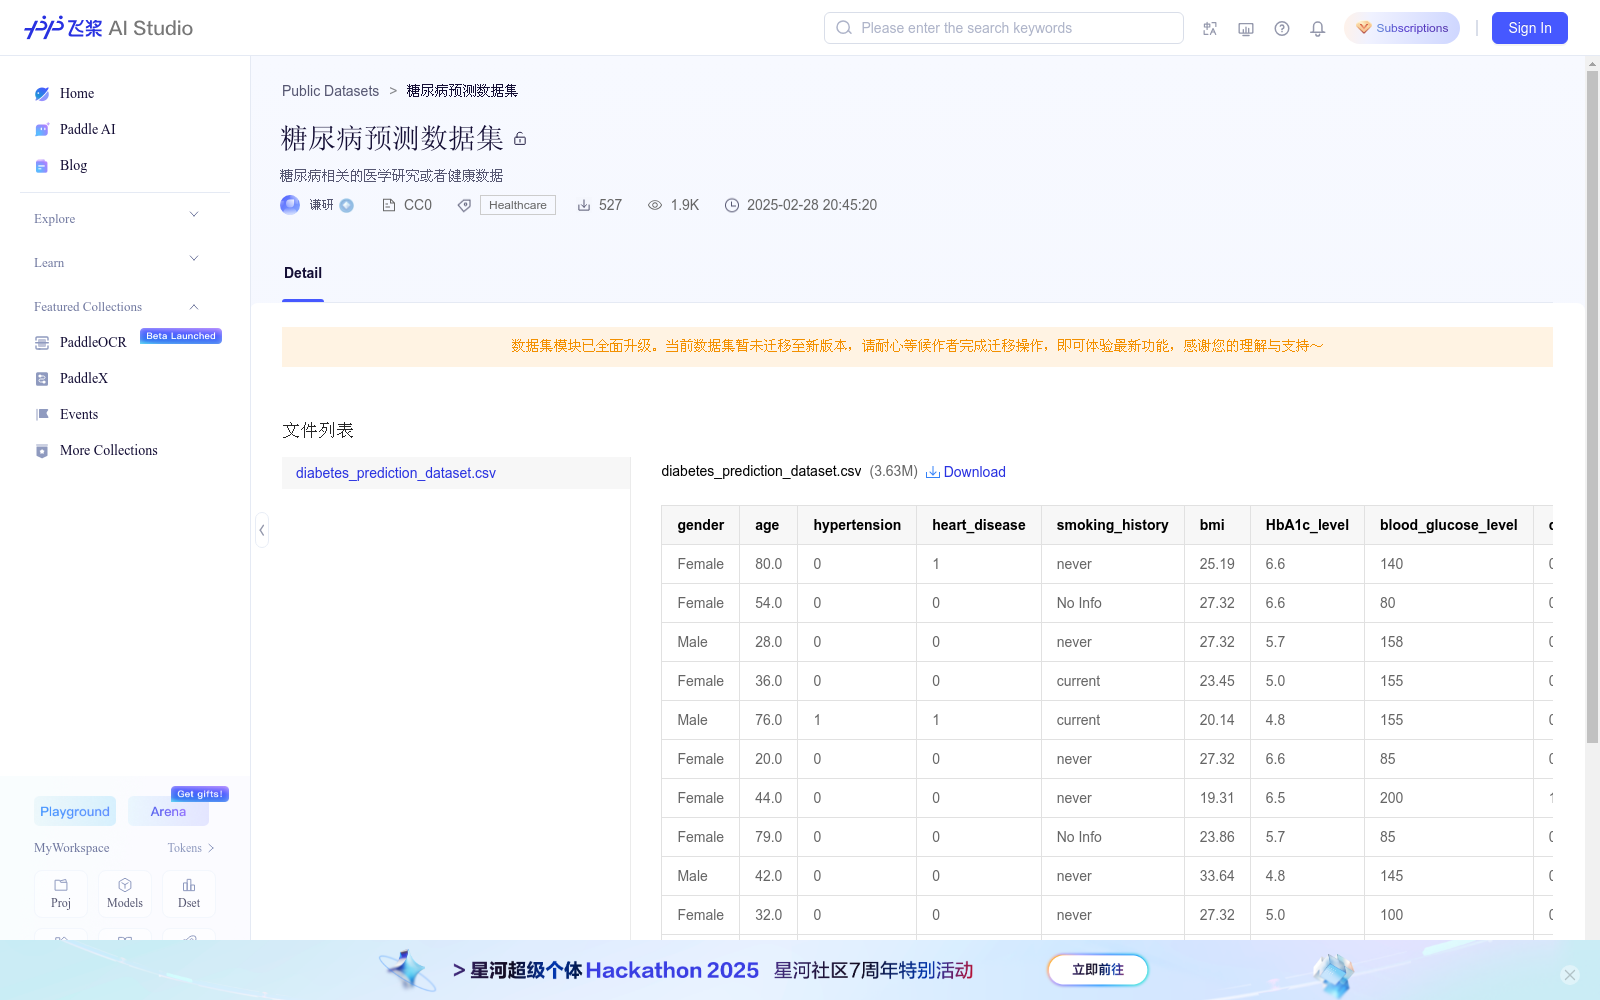Open the monitor/console icon in header
This screenshot has width=1600, height=1000.
1246,28
